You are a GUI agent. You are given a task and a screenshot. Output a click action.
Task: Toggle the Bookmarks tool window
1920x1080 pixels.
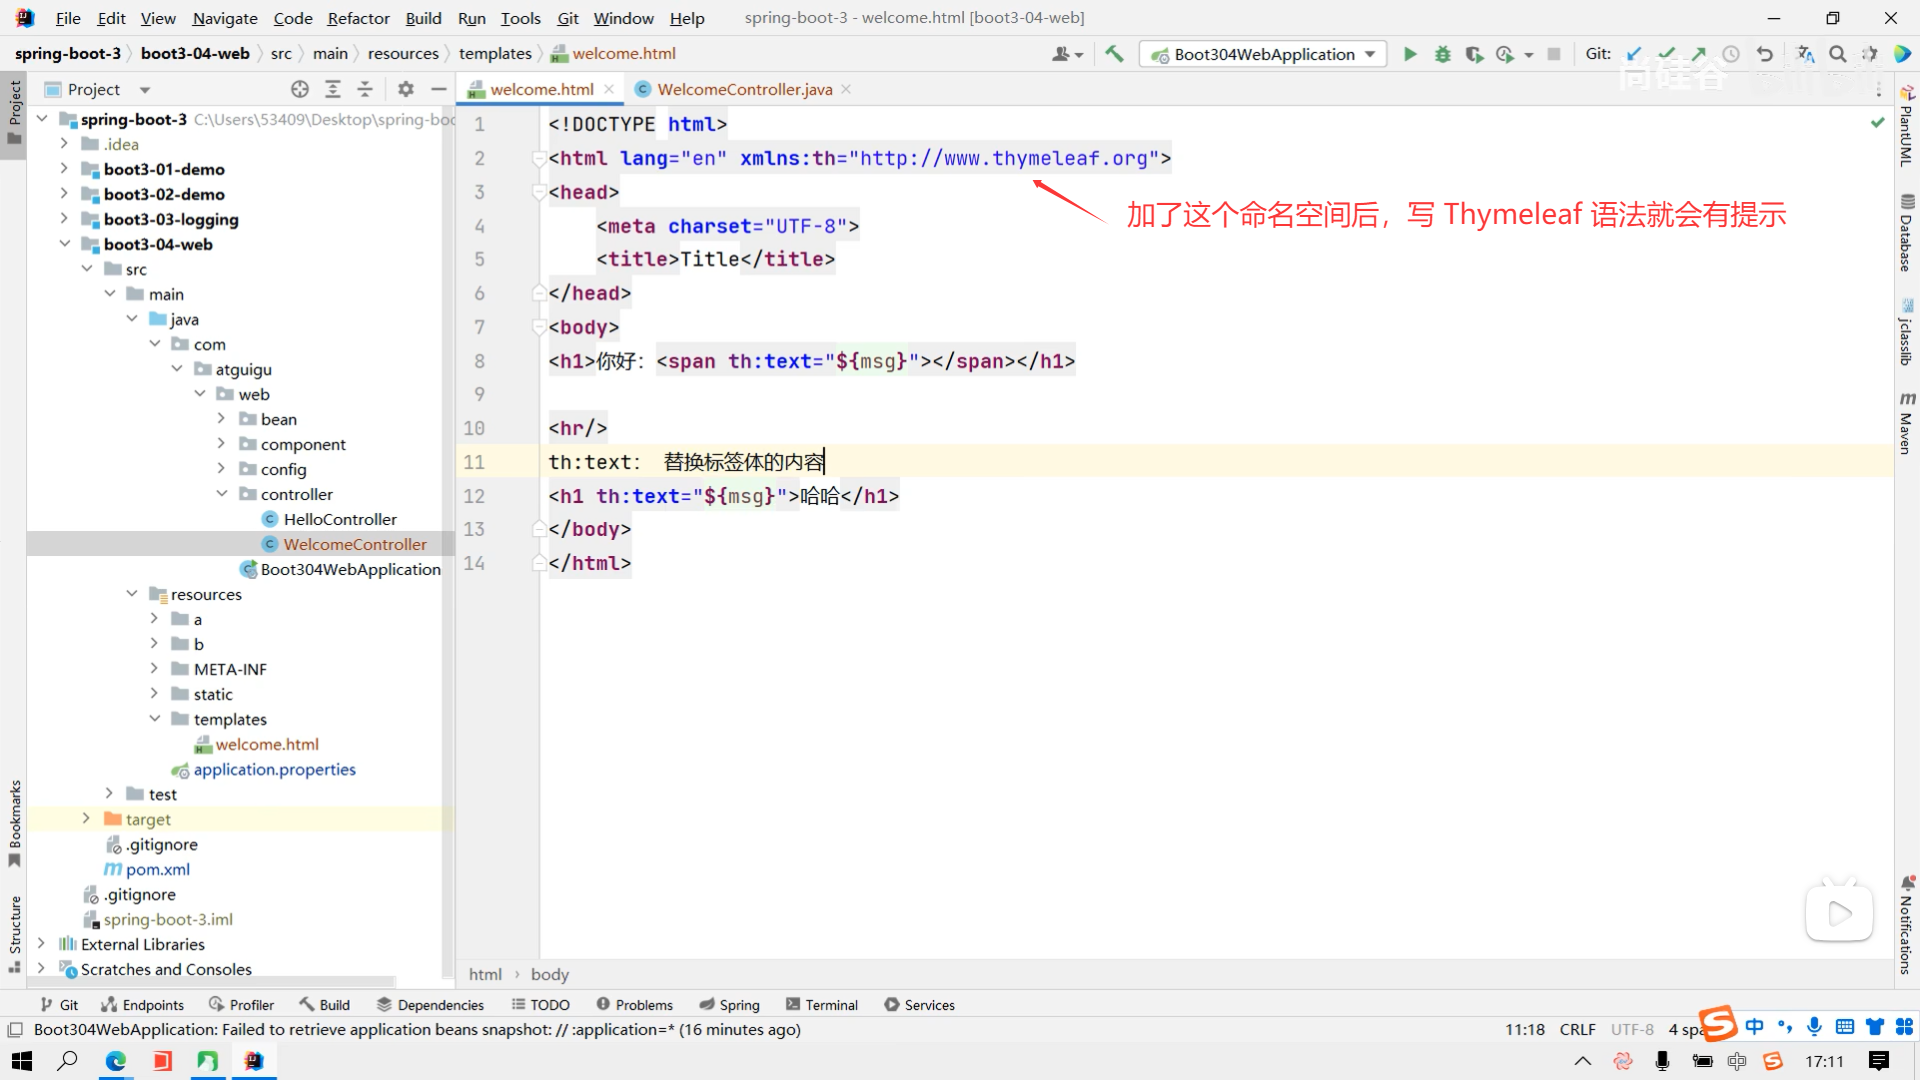14,822
